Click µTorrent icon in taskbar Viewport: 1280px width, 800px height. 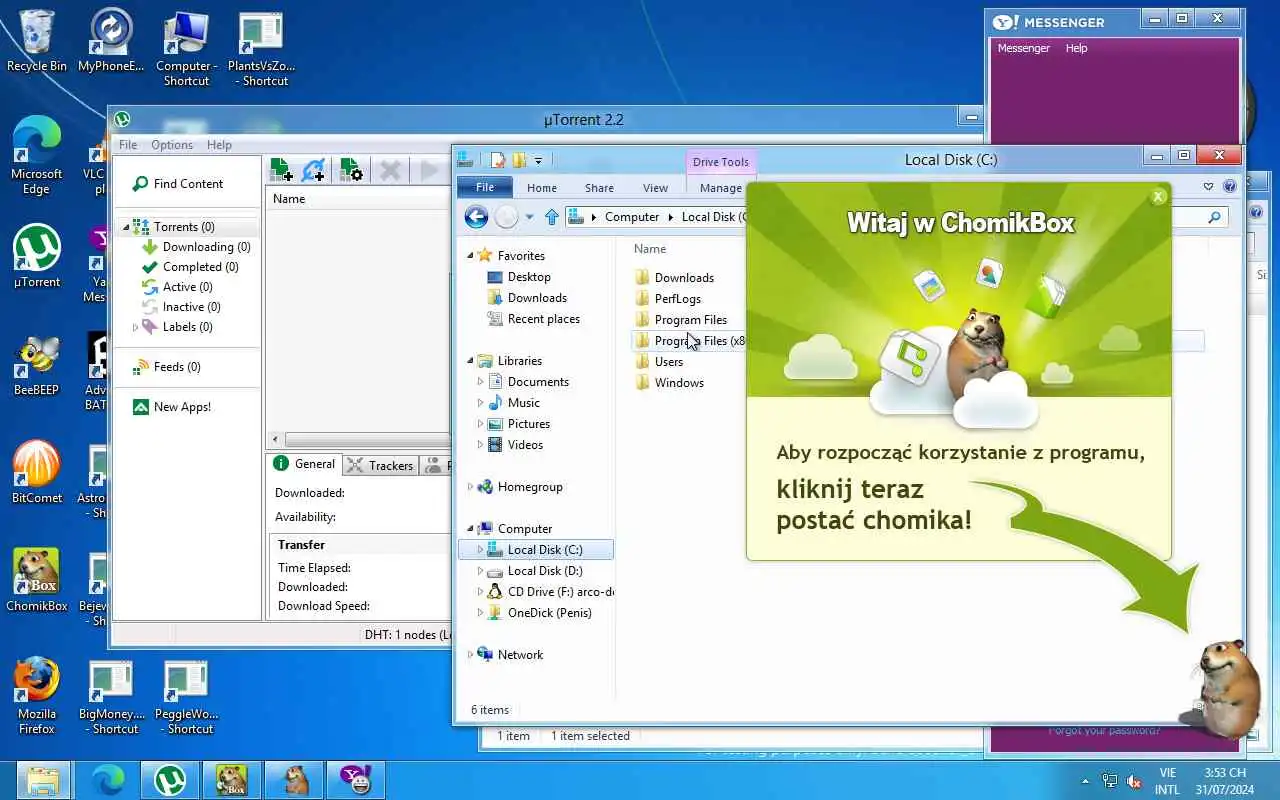tap(170, 780)
